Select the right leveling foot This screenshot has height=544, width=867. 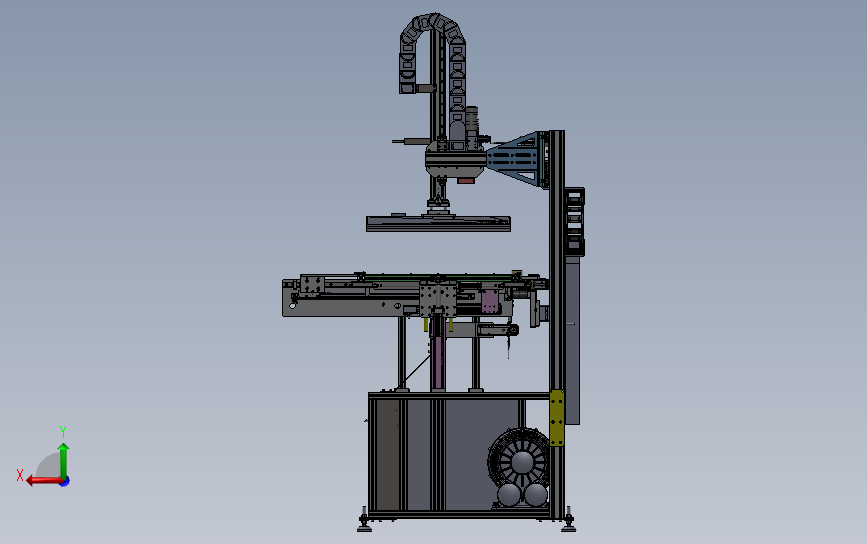coord(568,521)
